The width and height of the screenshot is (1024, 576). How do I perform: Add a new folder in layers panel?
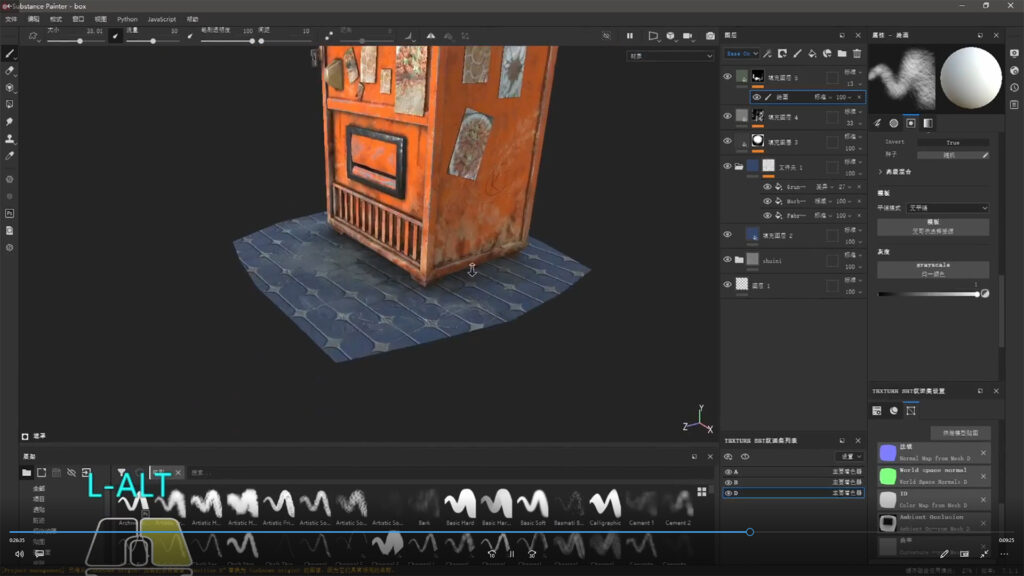coord(842,53)
